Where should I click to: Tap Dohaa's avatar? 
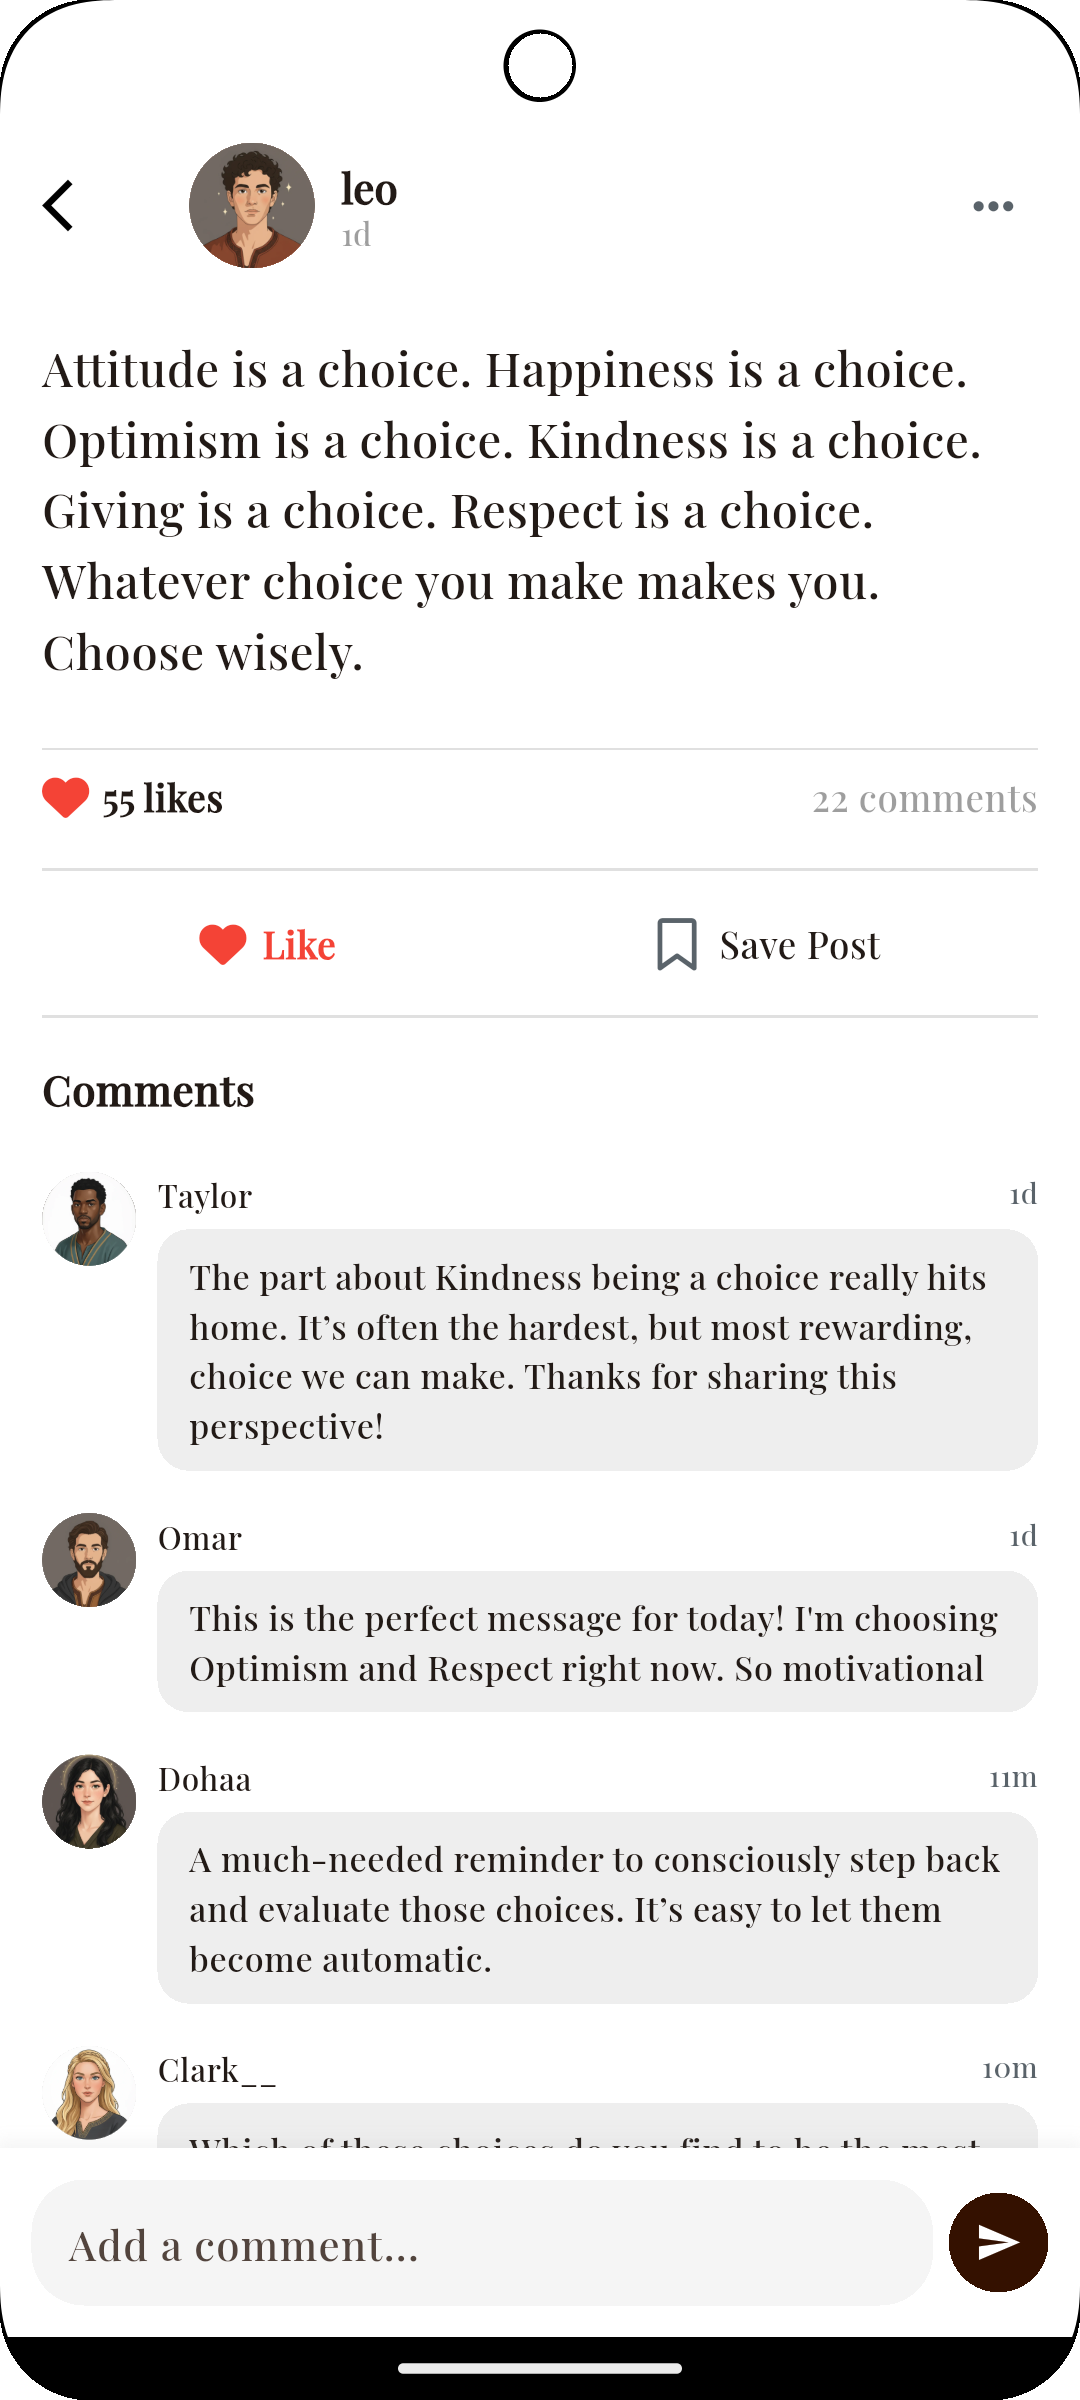point(89,1801)
